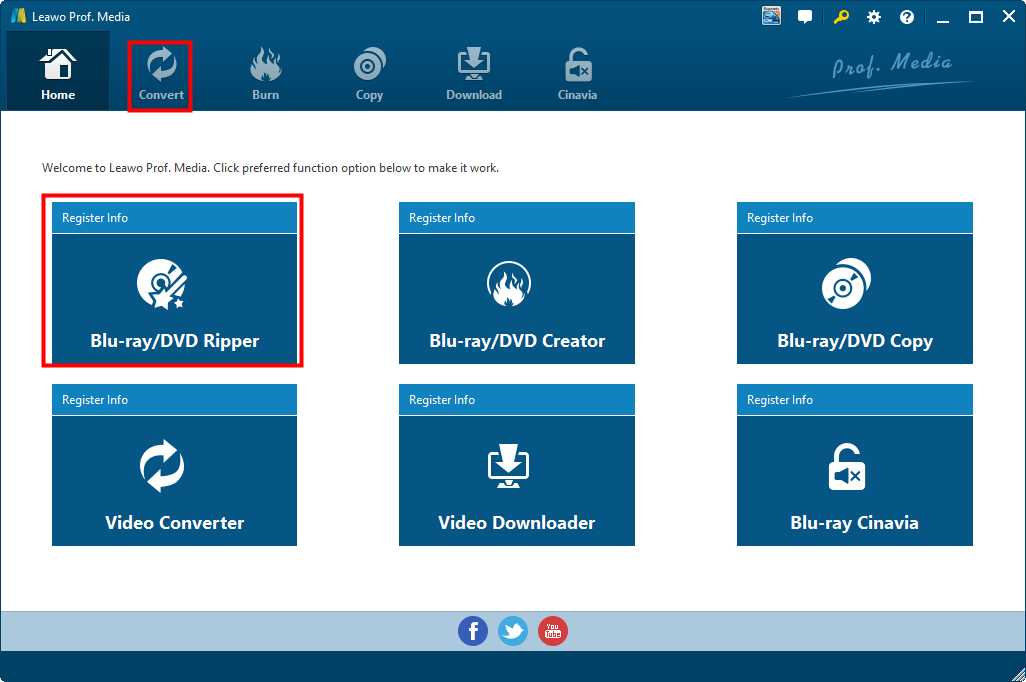Visit the Facebook page icon
Image resolution: width=1026 pixels, height=682 pixels.
pyautogui.click(x=472, y=631)
